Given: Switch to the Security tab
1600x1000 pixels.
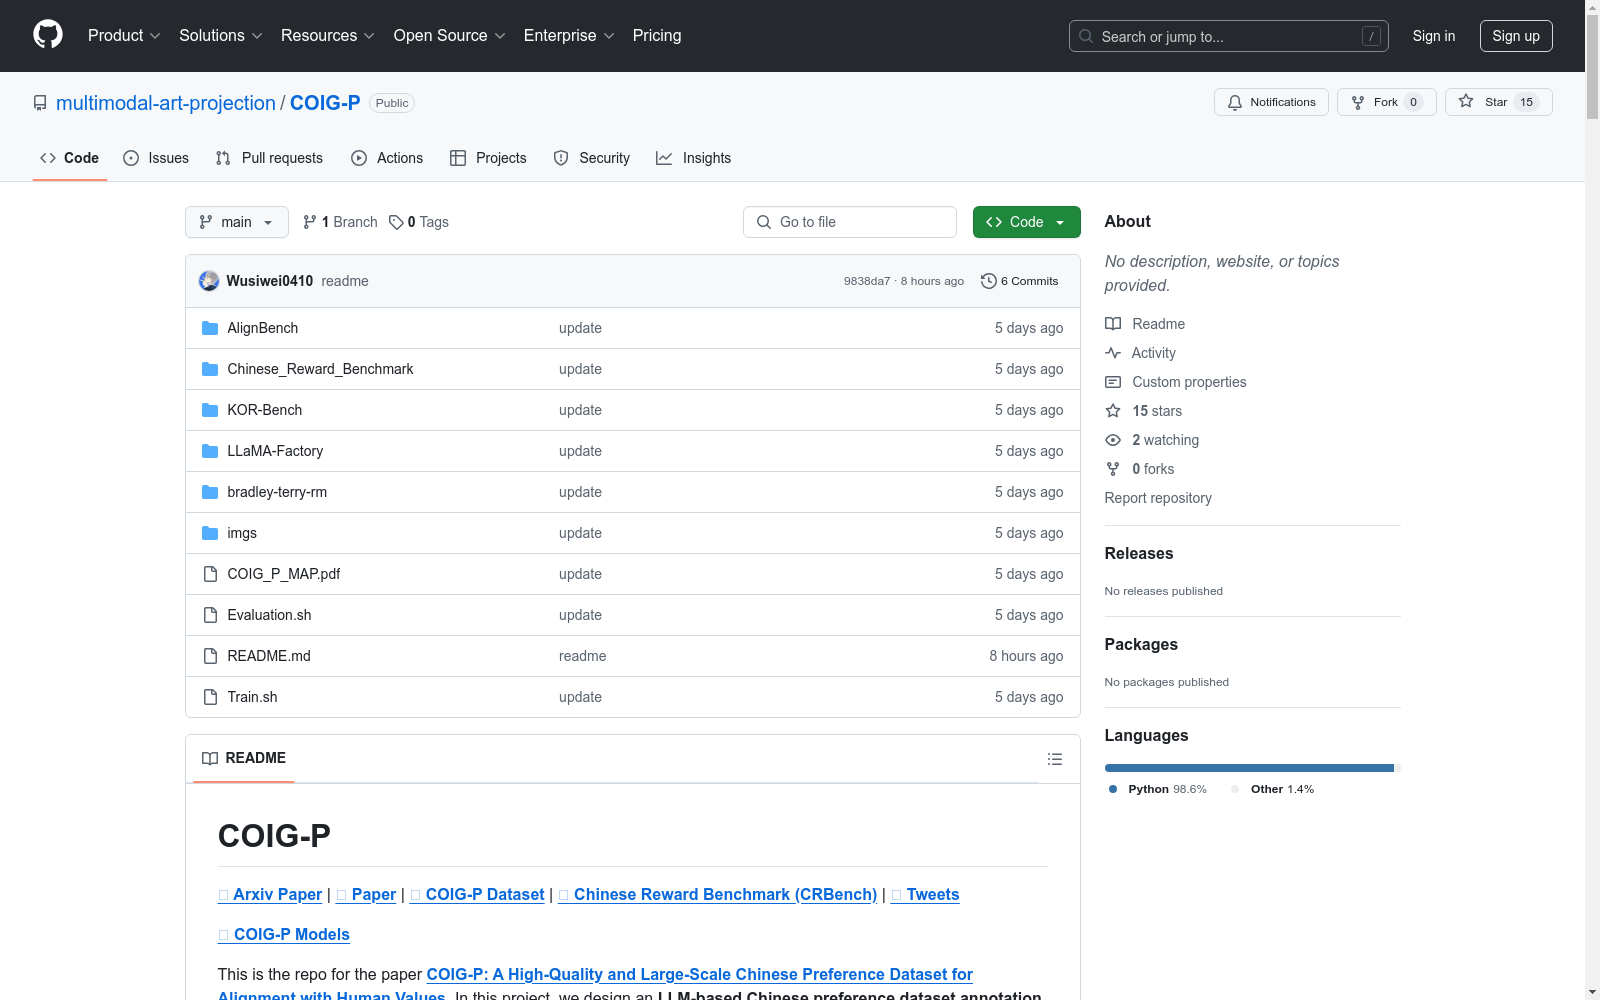Looking at the screenshot, I should [x=592, y=158].
